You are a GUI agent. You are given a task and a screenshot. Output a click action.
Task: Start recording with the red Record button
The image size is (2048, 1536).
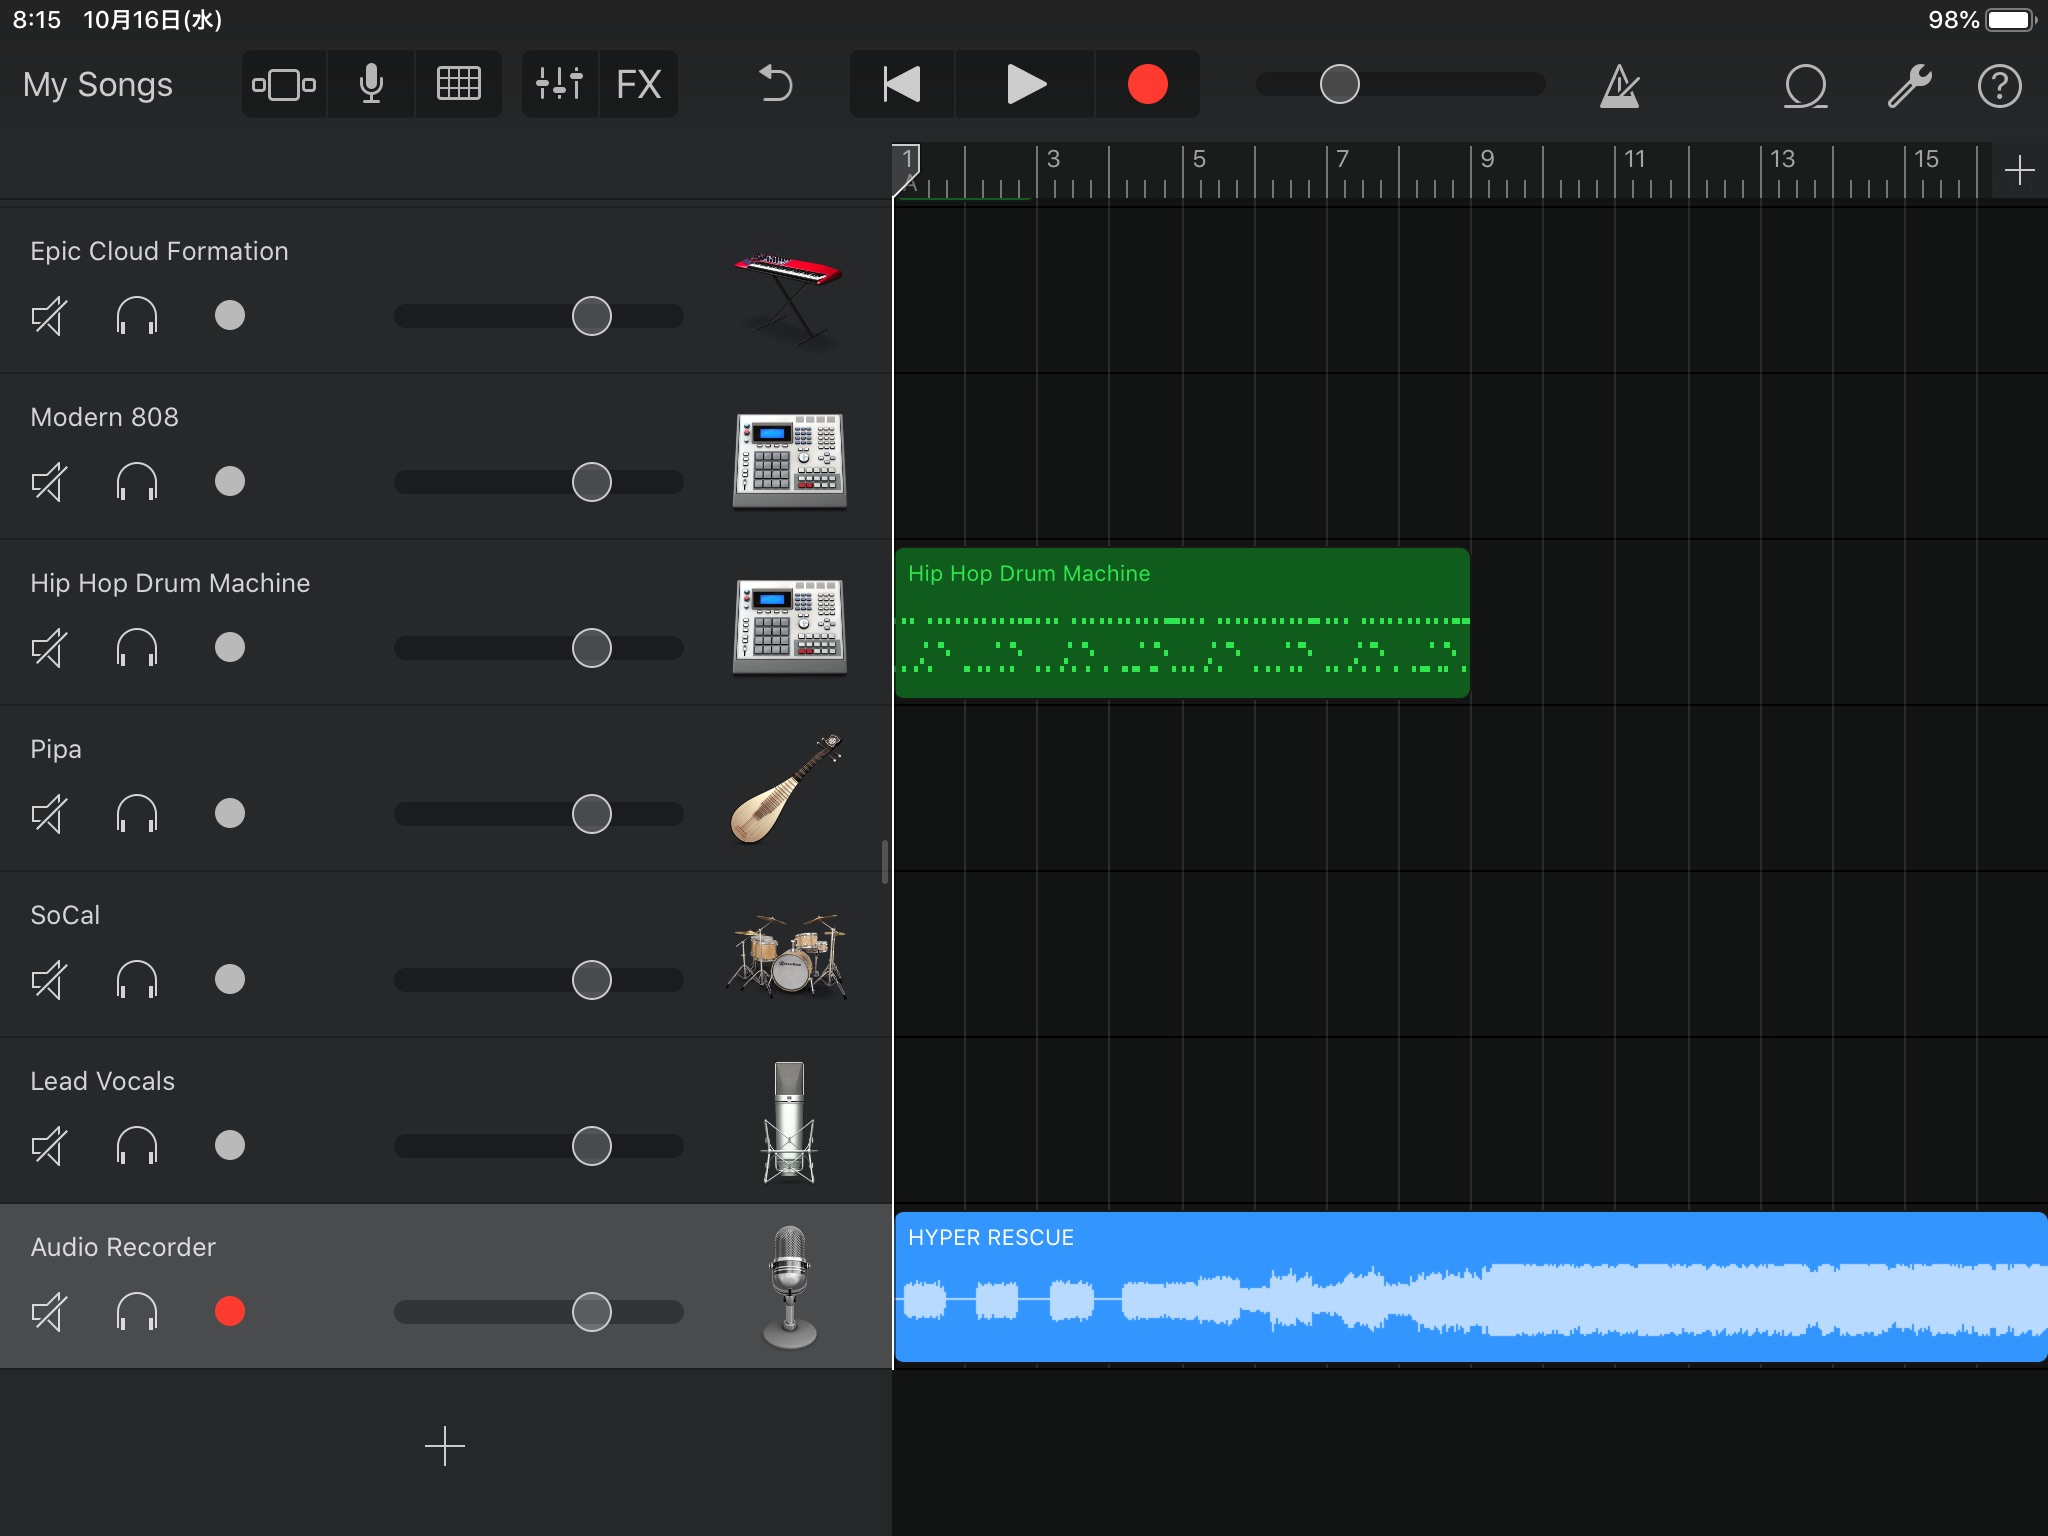pyautogui.click(x=1148, y=85)
